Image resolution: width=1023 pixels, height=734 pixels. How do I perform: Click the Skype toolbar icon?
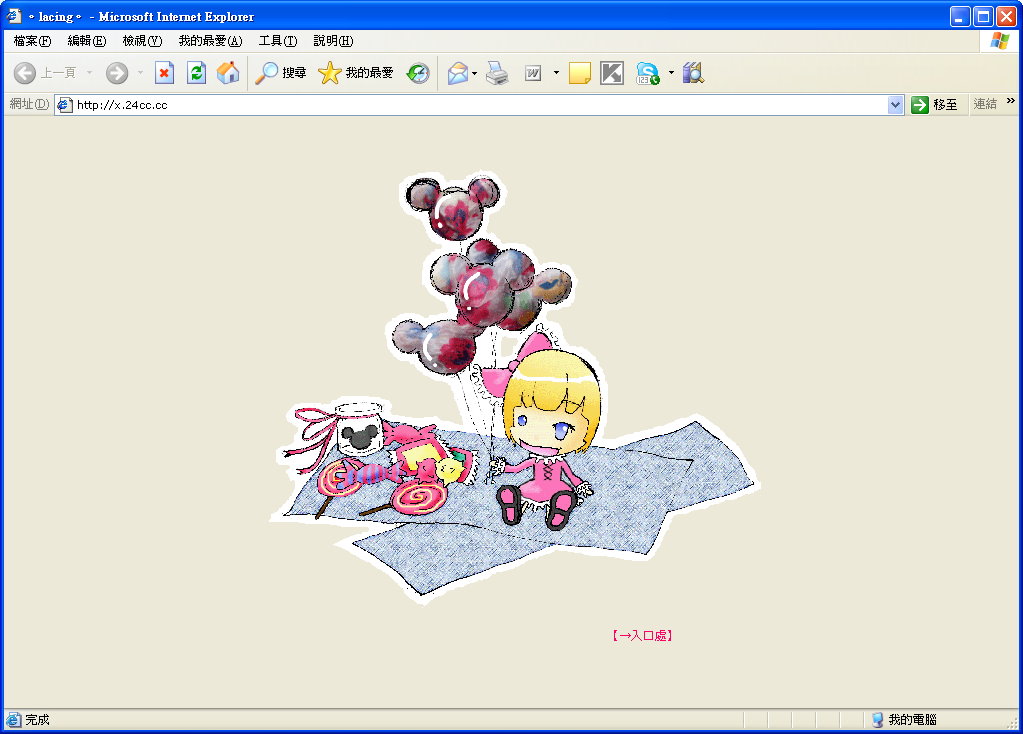(x=648, y=73)
